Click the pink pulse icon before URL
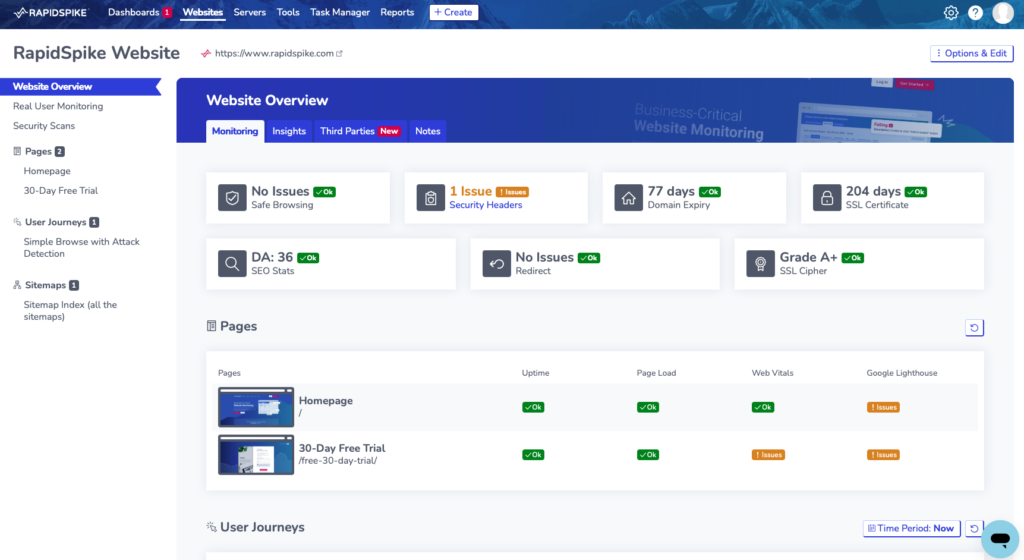 coord(206,54)
